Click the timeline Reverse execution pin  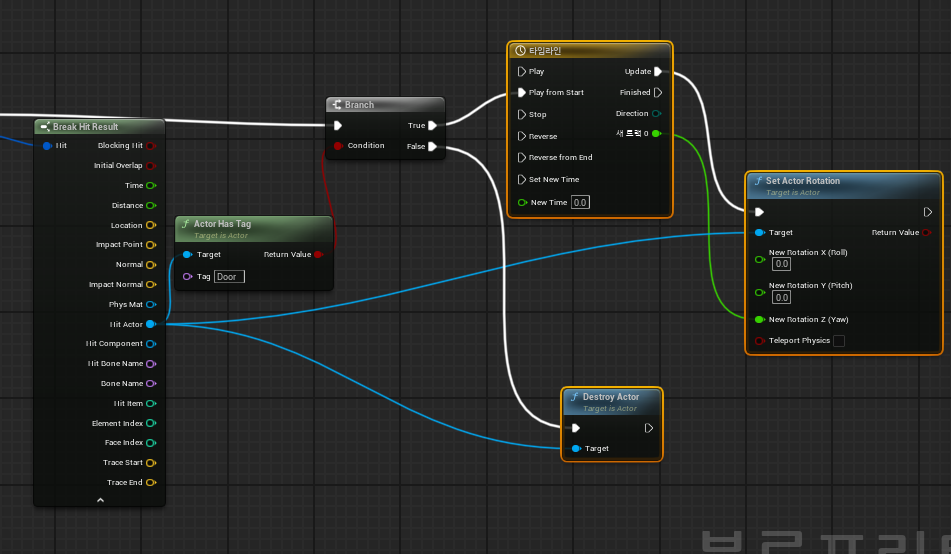(522, 136)
